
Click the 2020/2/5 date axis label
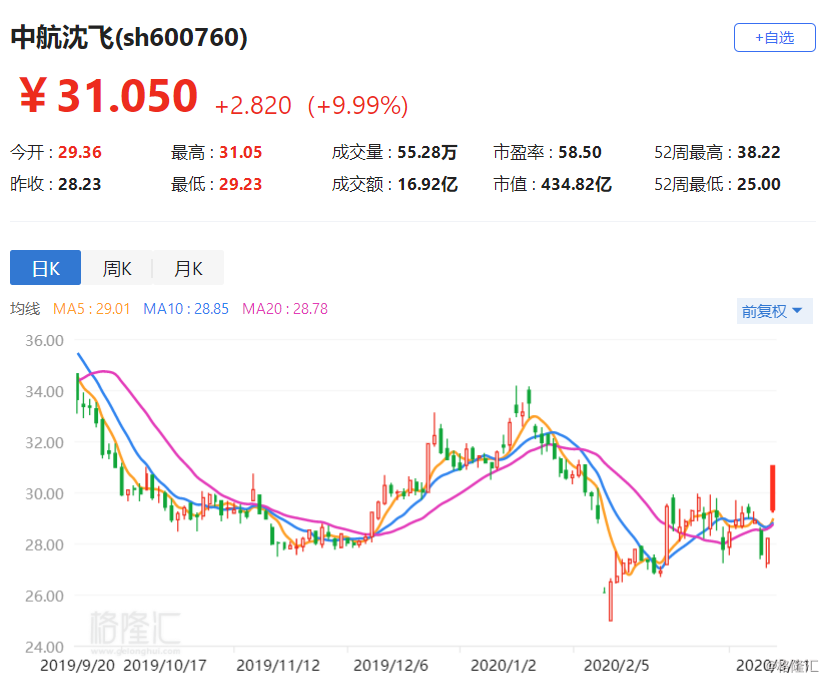tap(616, 666)
